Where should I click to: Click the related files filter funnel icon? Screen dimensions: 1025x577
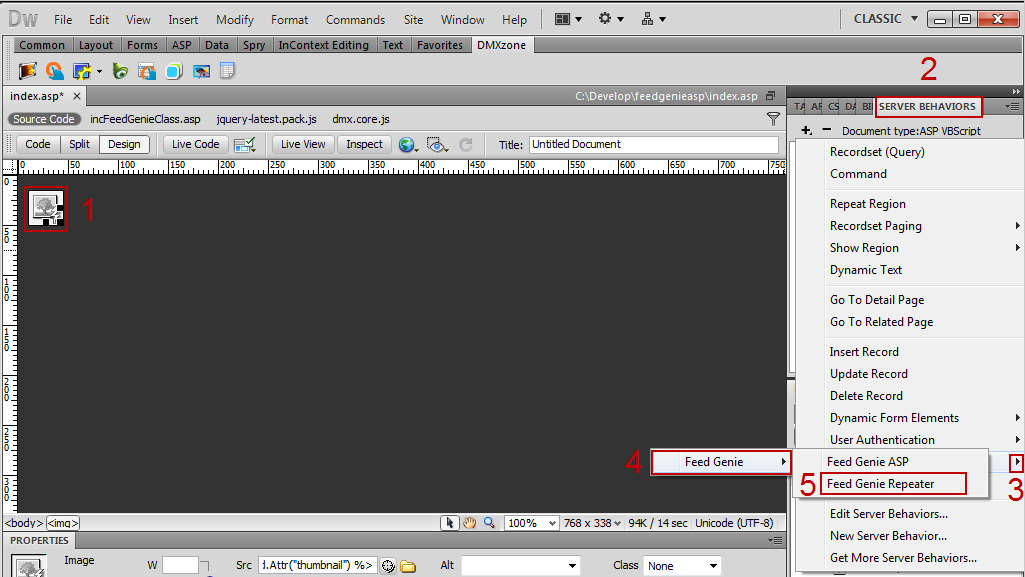click(x=773, y=119)
